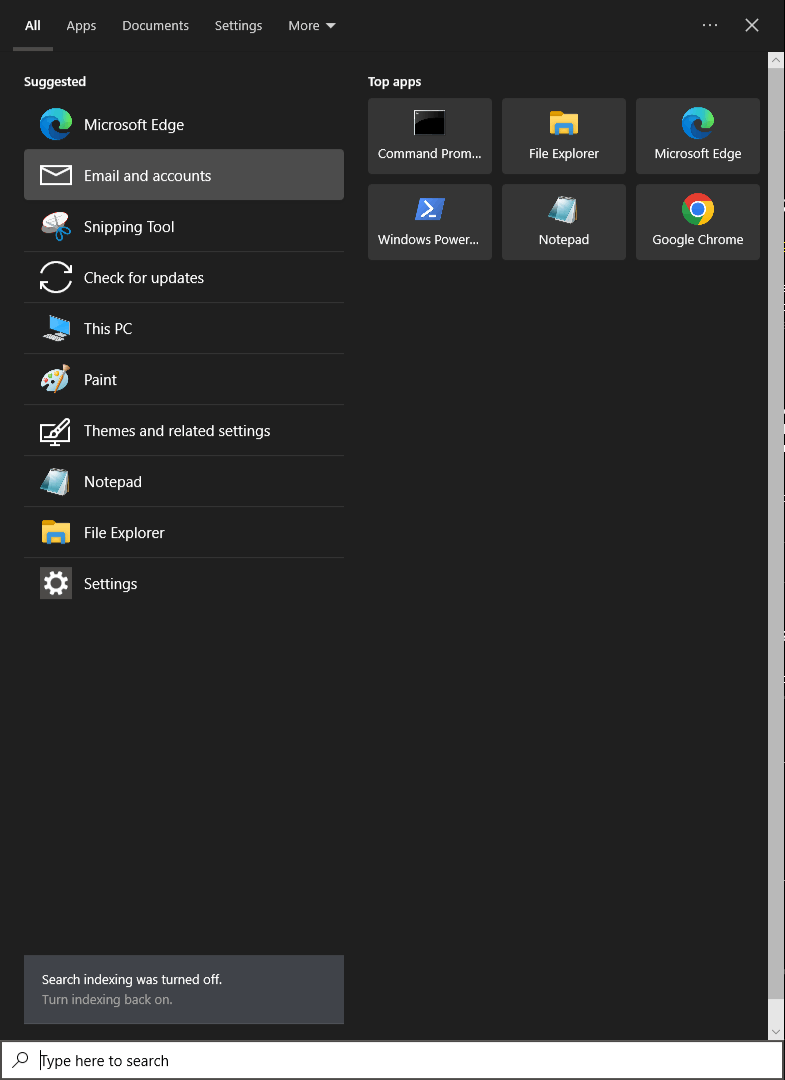Launch Snipping Tool via its scissors icon
Viewport: 785px width, 1080px height.
coord(56,227)
